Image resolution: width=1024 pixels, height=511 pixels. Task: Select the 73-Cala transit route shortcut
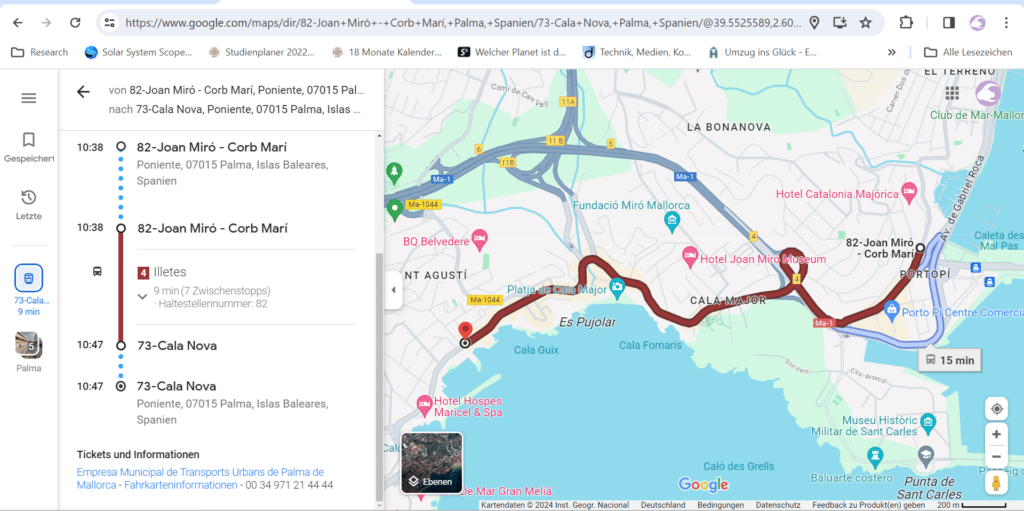pyautogui.click(x=29, y=289)
